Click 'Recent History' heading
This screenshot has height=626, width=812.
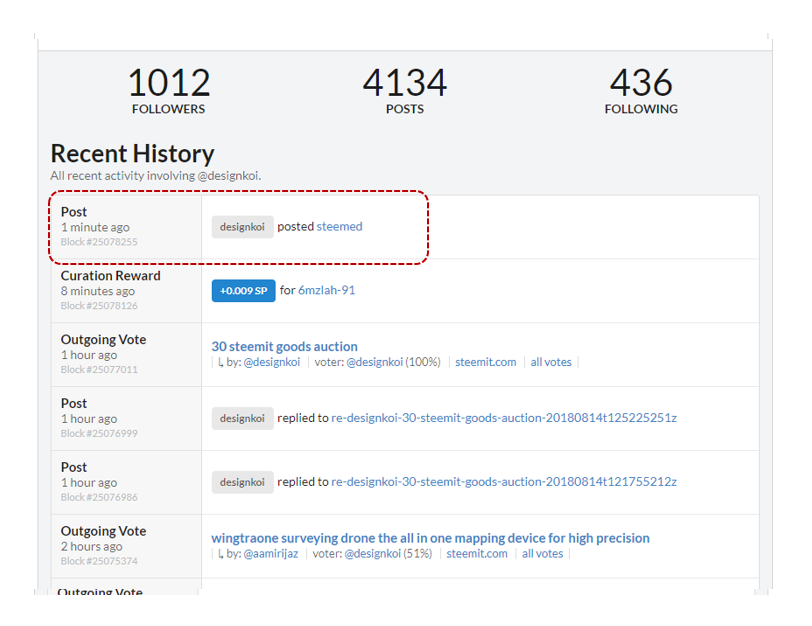132,154
